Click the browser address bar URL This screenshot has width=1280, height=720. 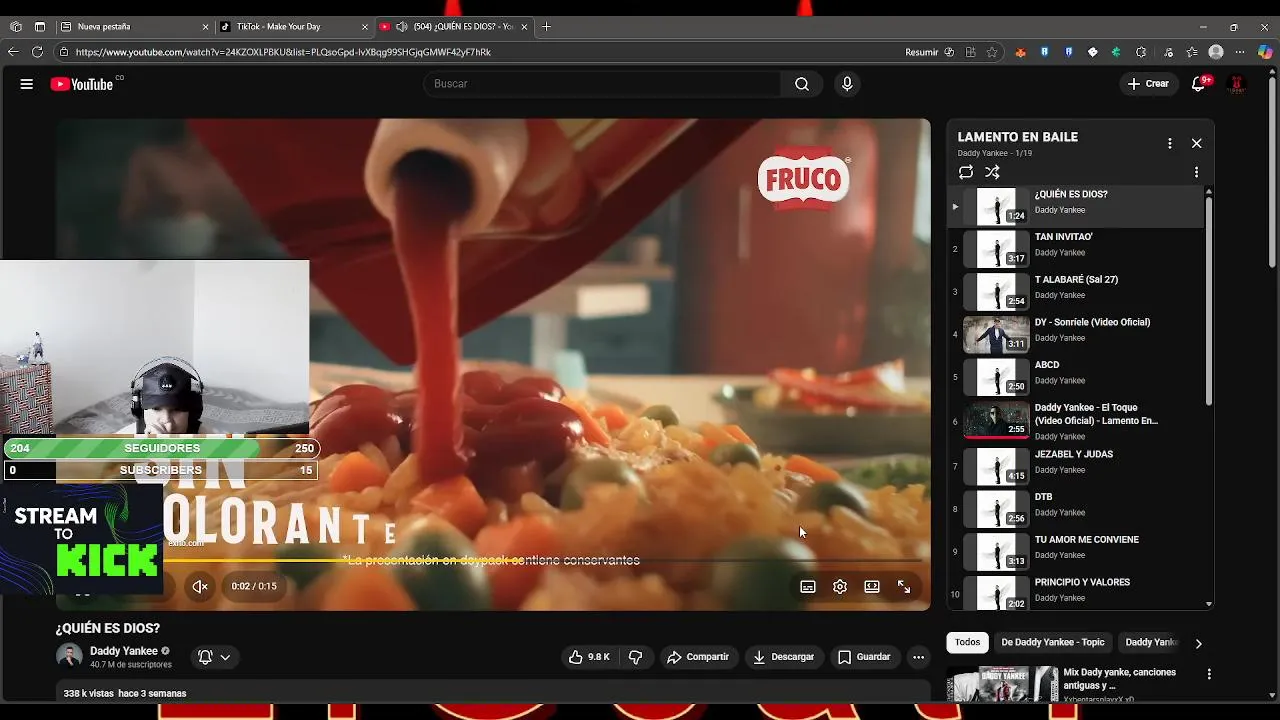(283, 52)
